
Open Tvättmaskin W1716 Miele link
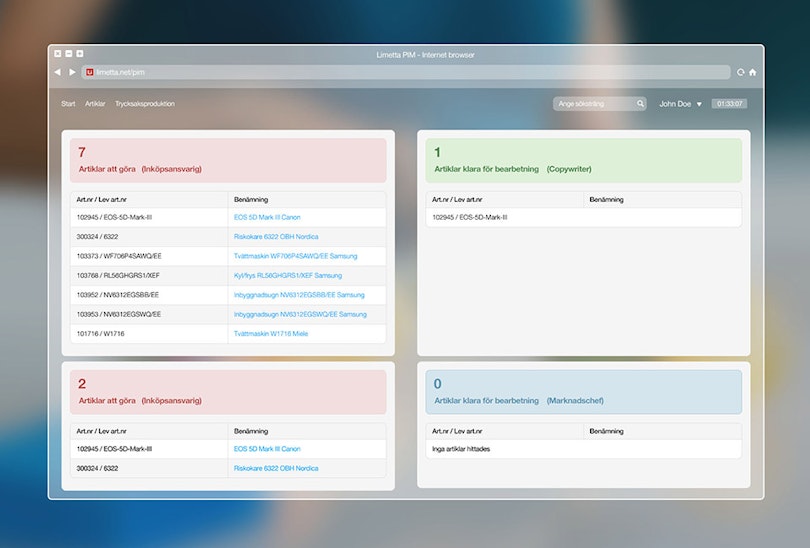pos(271,334)
